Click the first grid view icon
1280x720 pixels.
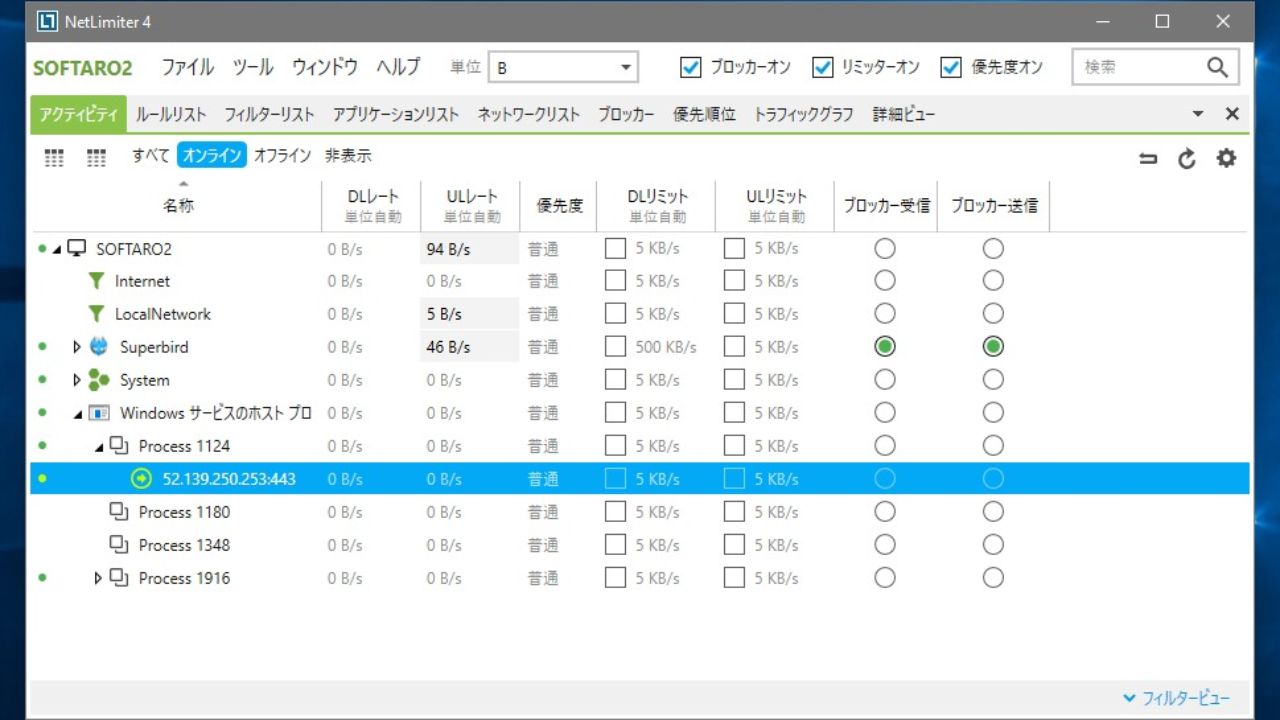[x=54, y=157]
